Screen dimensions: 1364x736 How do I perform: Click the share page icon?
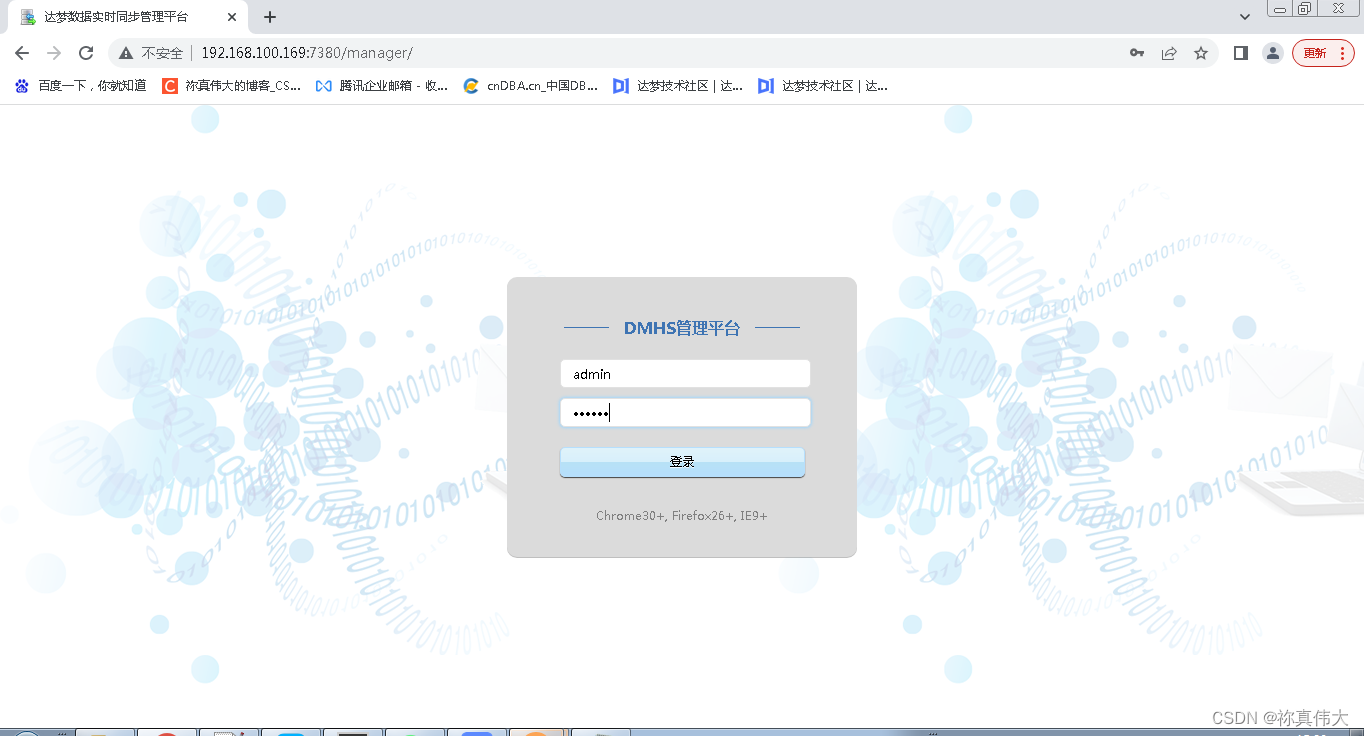[1169, 53]
